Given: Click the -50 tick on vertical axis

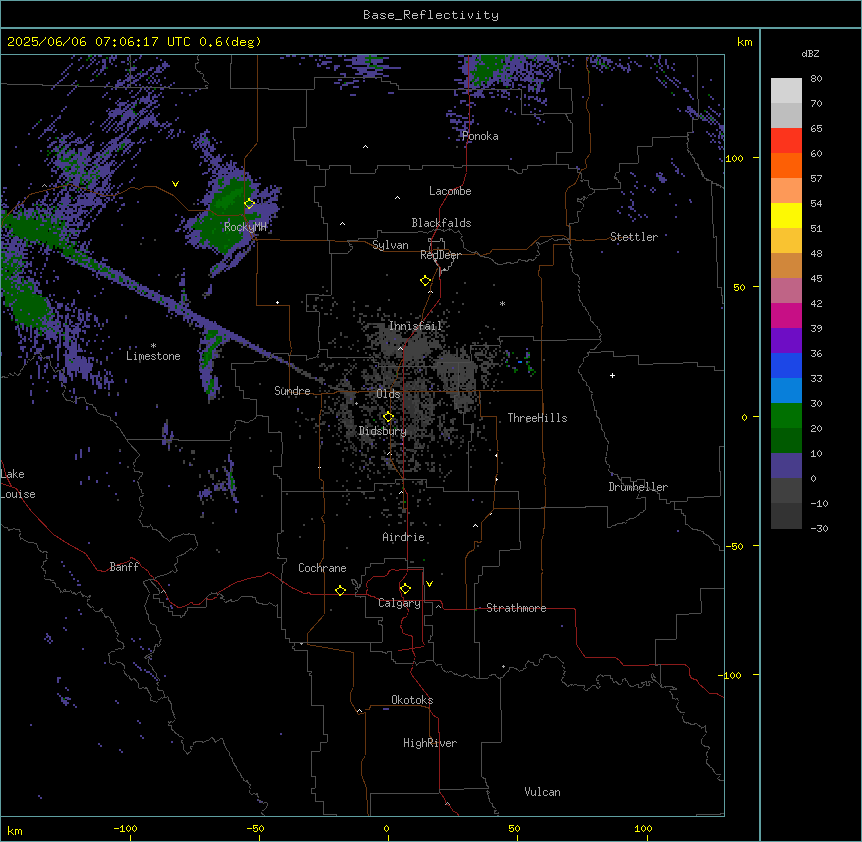Looking at the screenshot, I should click(x=734, y=546).
